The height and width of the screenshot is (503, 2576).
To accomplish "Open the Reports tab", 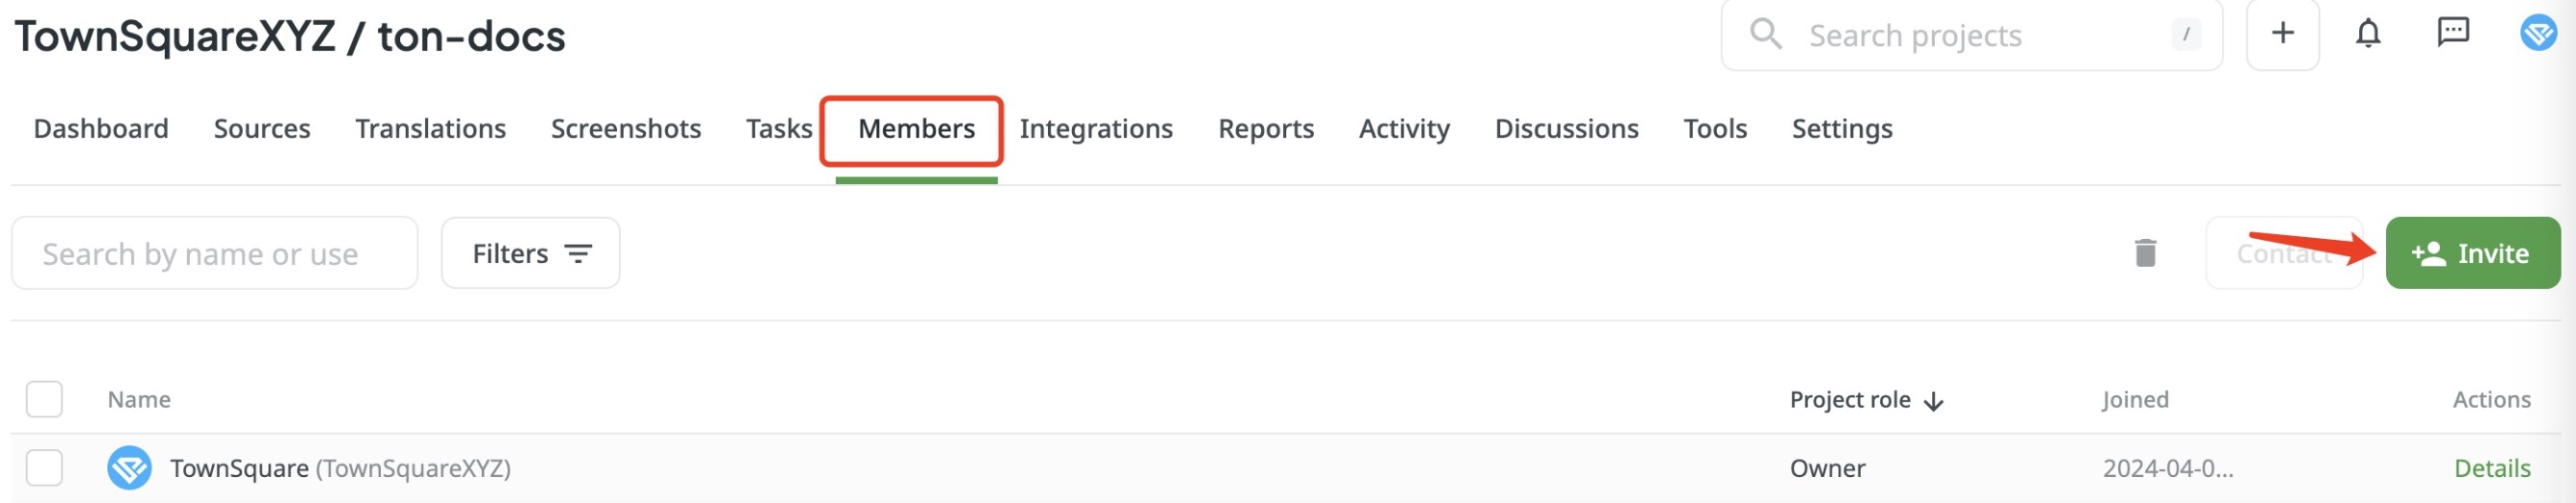I will pos(1265,129).
